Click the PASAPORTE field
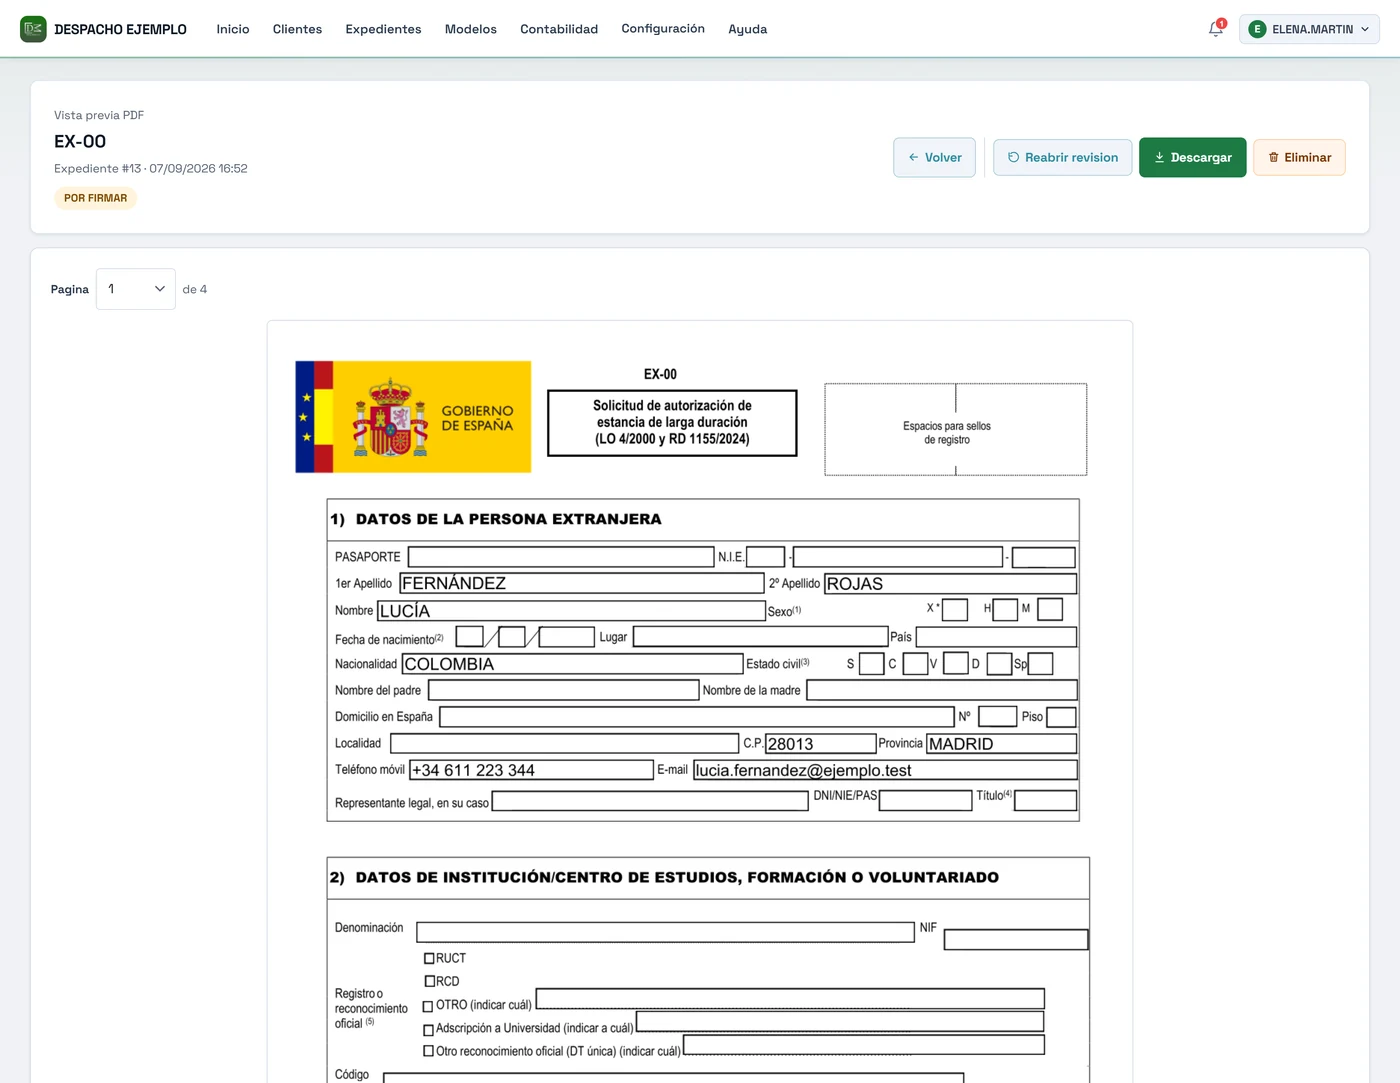 [x=561, y=557]
